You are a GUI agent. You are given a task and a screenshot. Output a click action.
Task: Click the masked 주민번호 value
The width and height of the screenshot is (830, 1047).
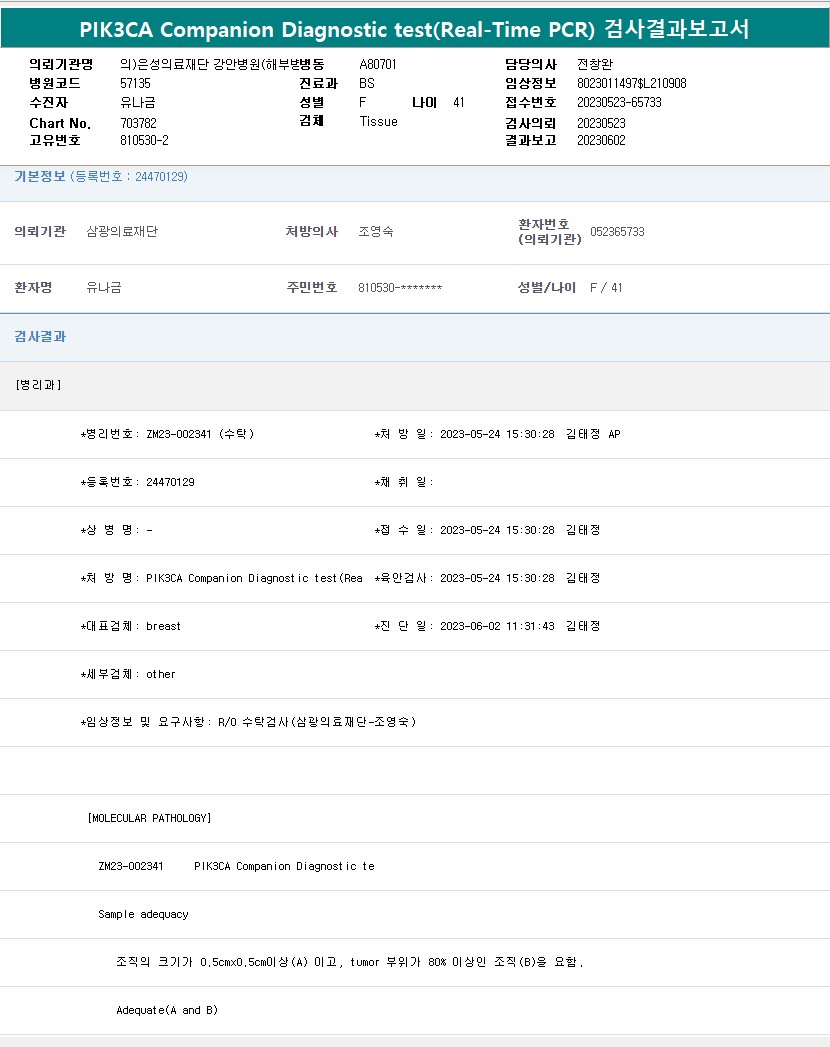click(x=400, y=288)
